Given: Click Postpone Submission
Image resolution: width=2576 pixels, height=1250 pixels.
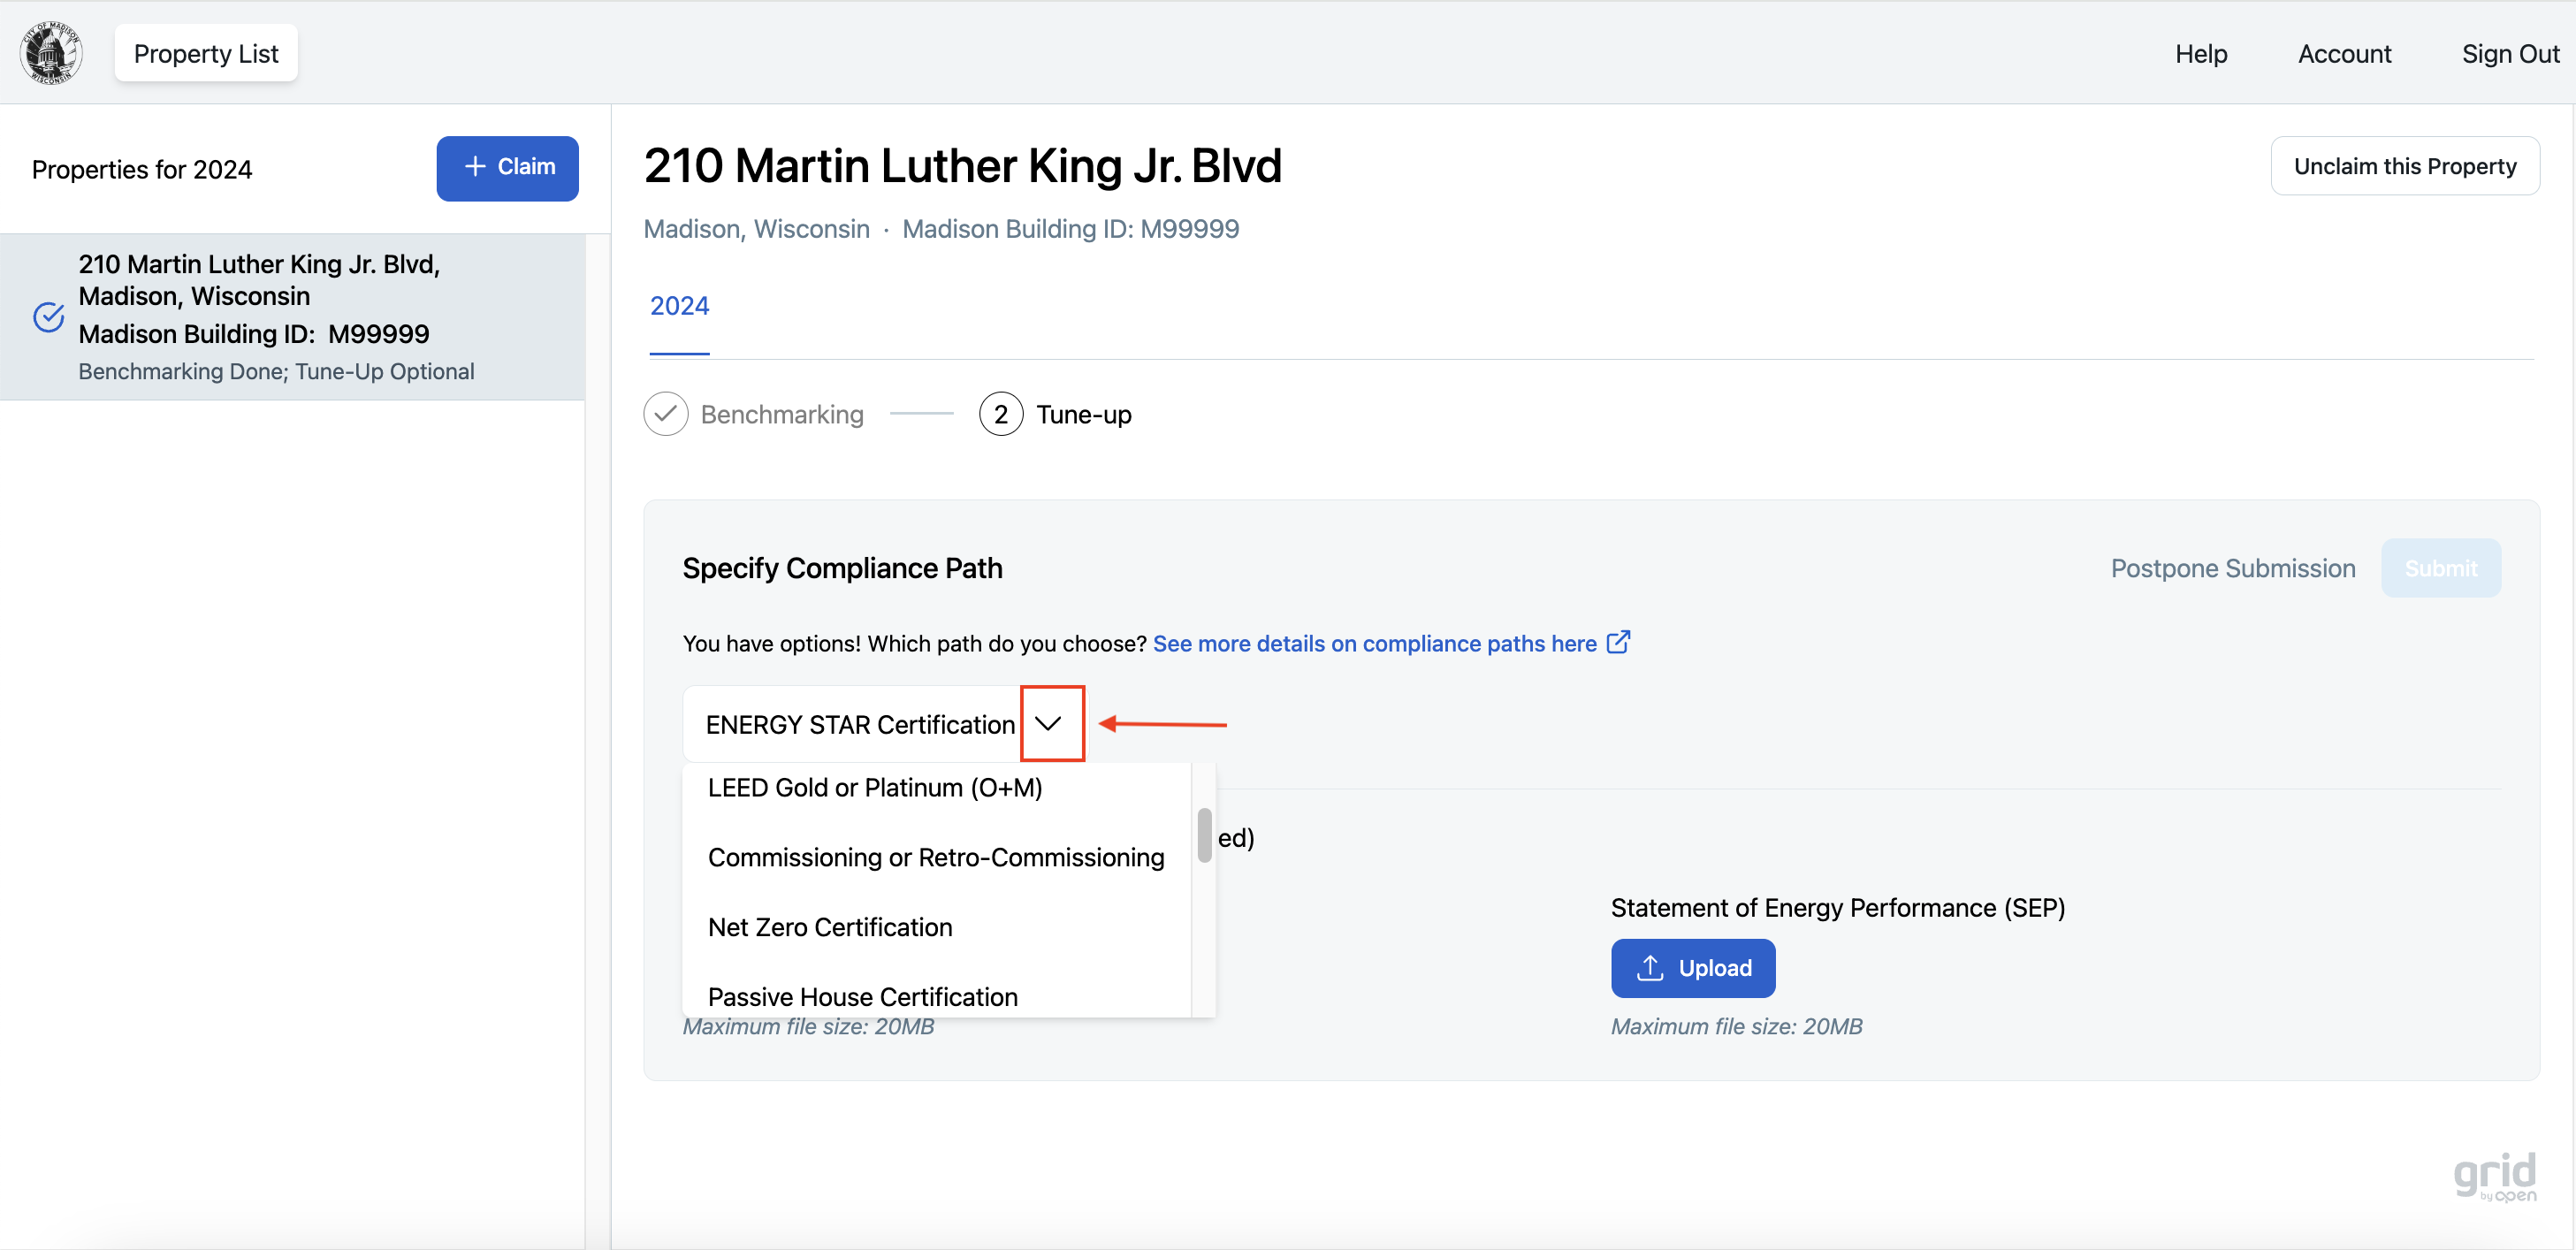Looking at the screenshot, I should (x=2232, y=568).
